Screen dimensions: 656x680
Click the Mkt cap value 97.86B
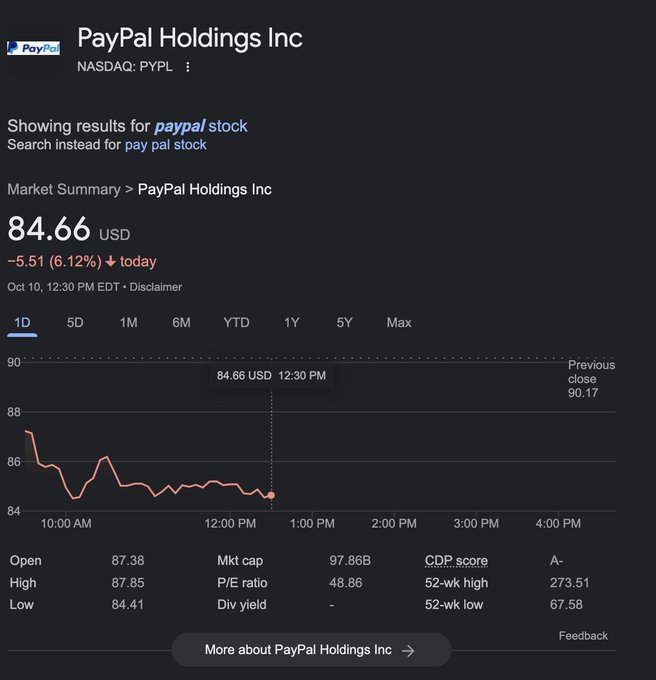click(x=350, y=561)
